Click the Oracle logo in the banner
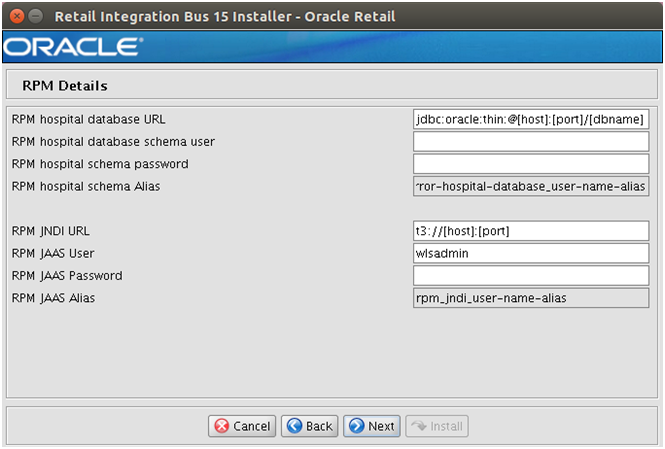665x449 pixels. (x=73, y=47)
